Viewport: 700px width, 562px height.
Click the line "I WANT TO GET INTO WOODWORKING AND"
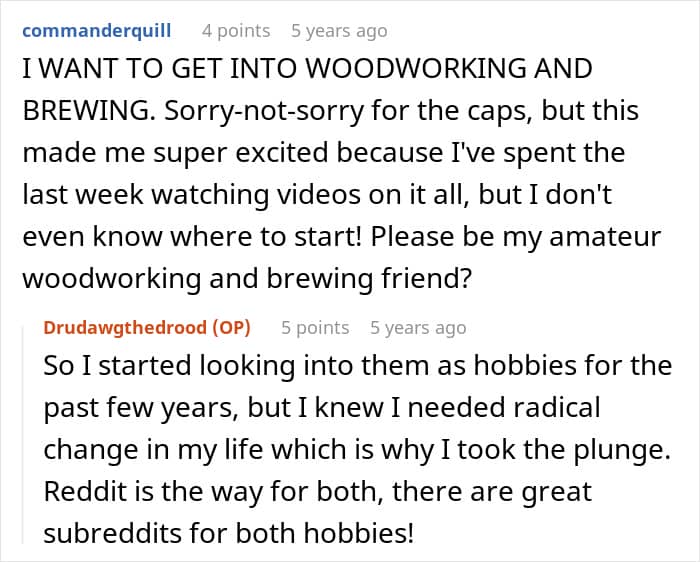click(x=307, y=69)
